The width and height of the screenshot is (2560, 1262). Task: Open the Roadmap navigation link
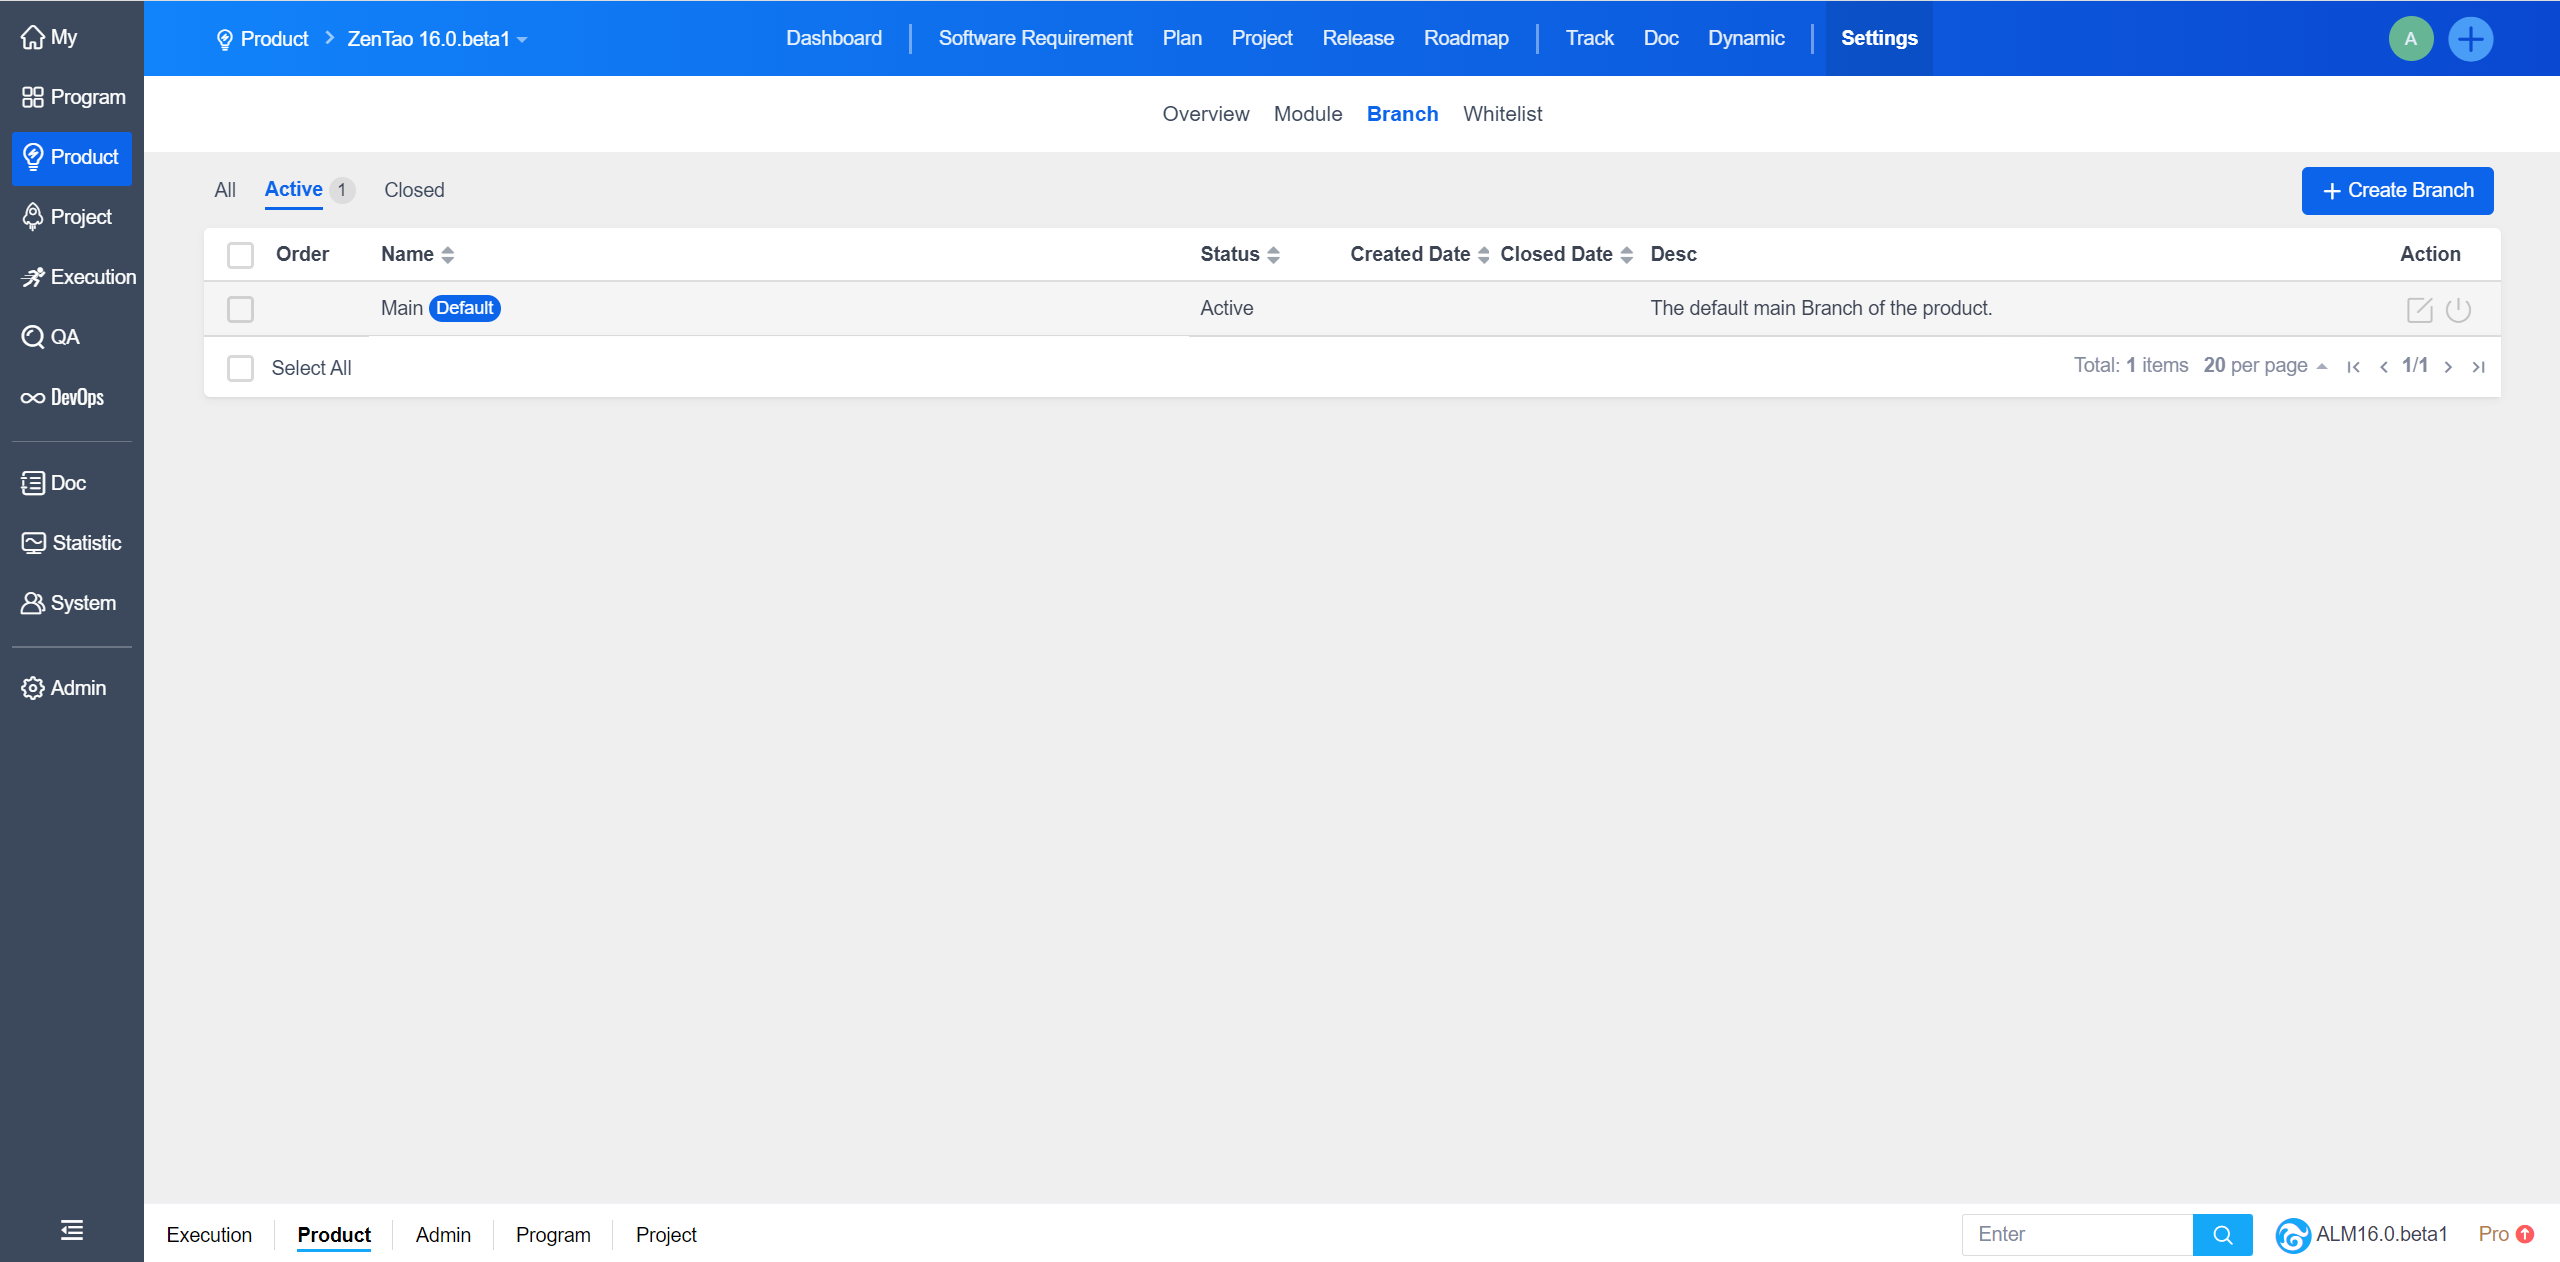click(1466, 38)
